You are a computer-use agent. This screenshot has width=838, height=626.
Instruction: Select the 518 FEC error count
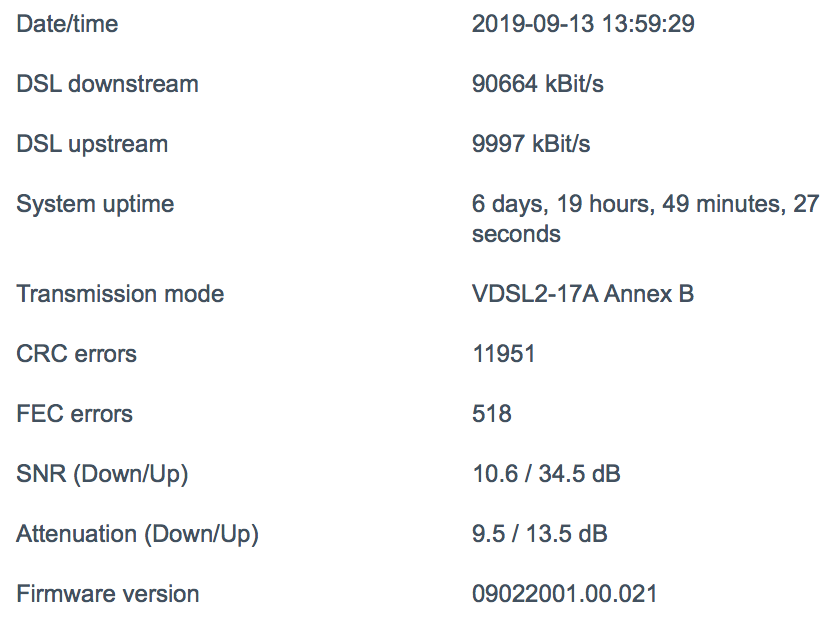click(492, 414)
